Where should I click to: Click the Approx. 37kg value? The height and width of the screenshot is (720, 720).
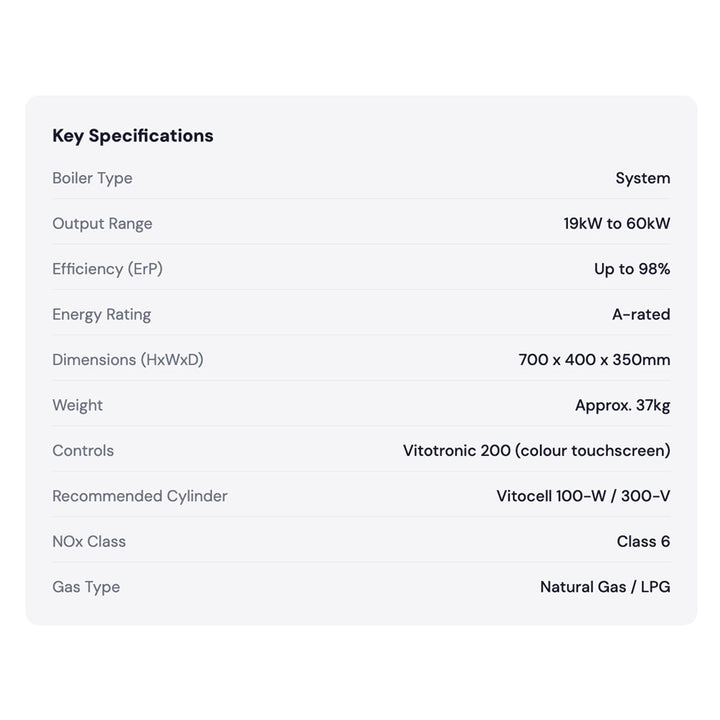pyautogui.click(x=623, y=405)
